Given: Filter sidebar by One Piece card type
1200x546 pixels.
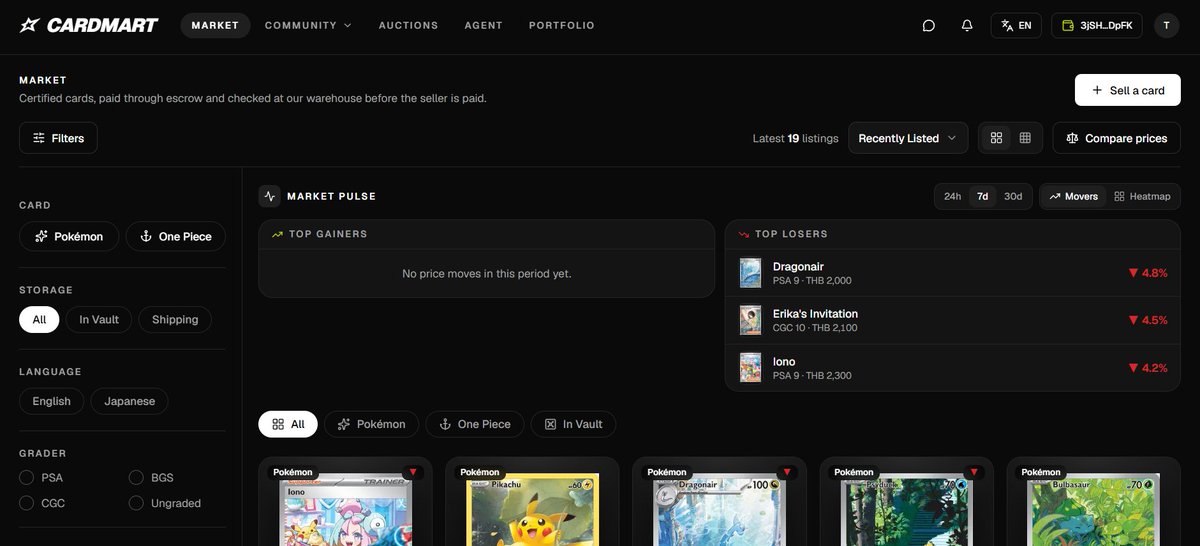Looking at the screenshot, I should coord(176,236).
